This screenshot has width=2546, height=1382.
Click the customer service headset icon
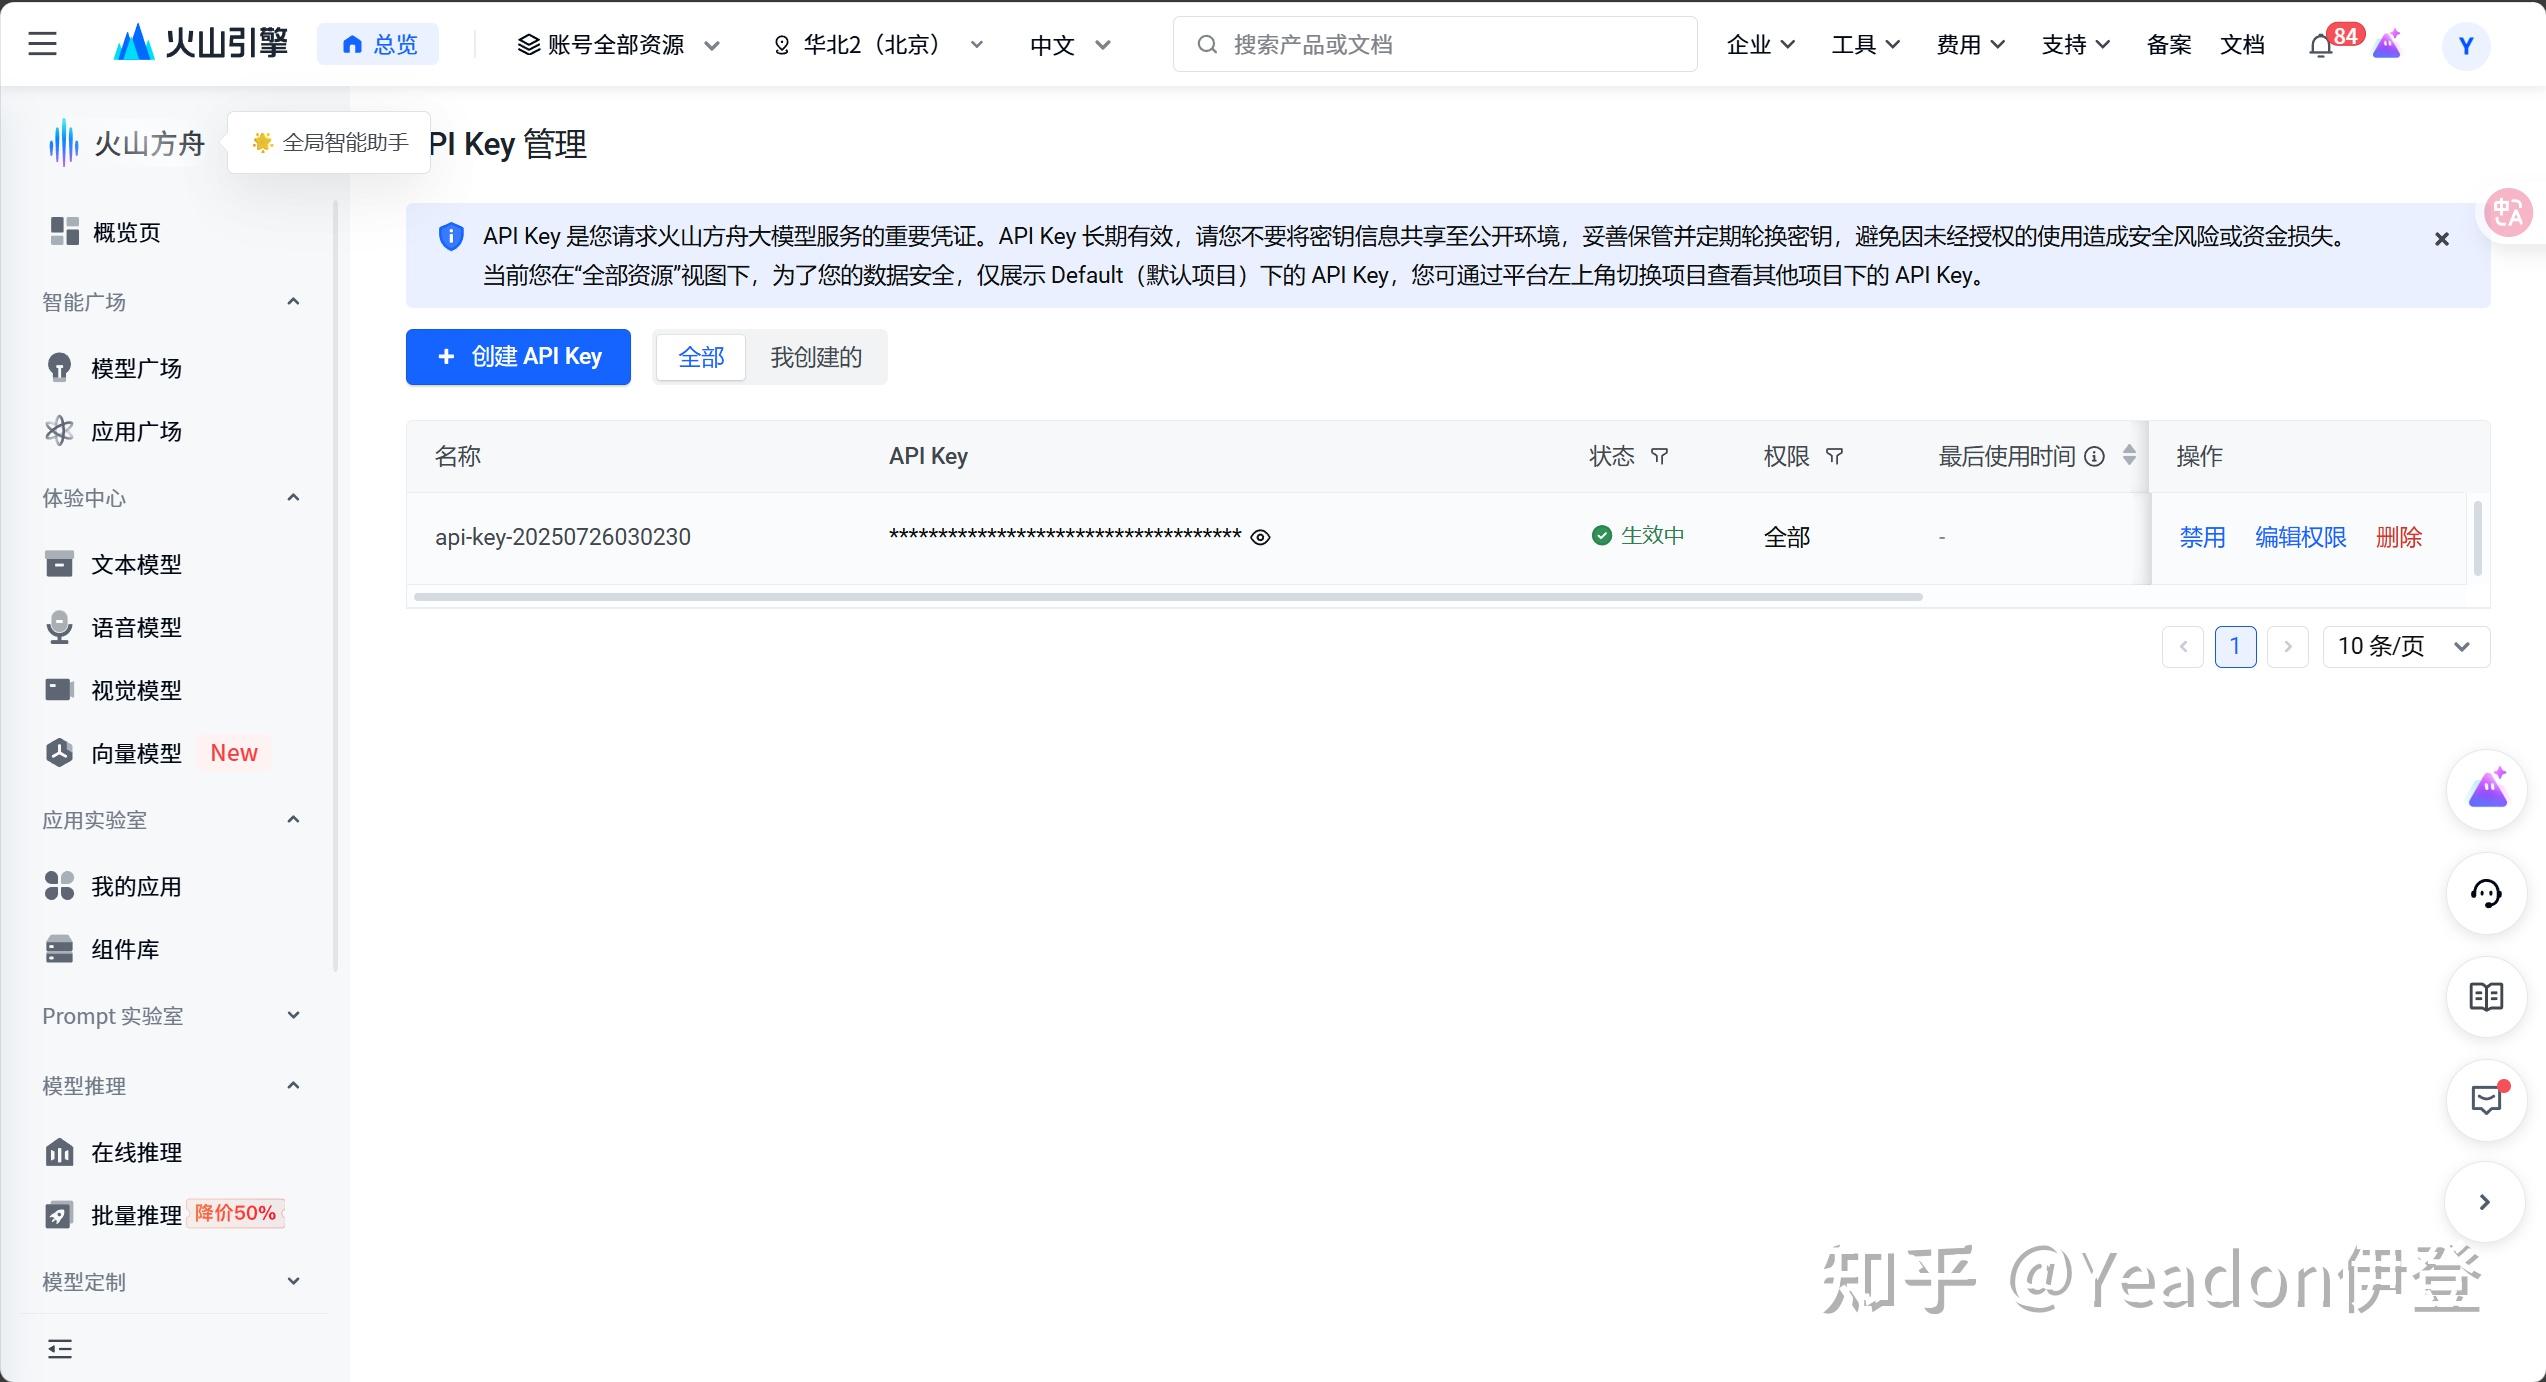click(2486, 893)
